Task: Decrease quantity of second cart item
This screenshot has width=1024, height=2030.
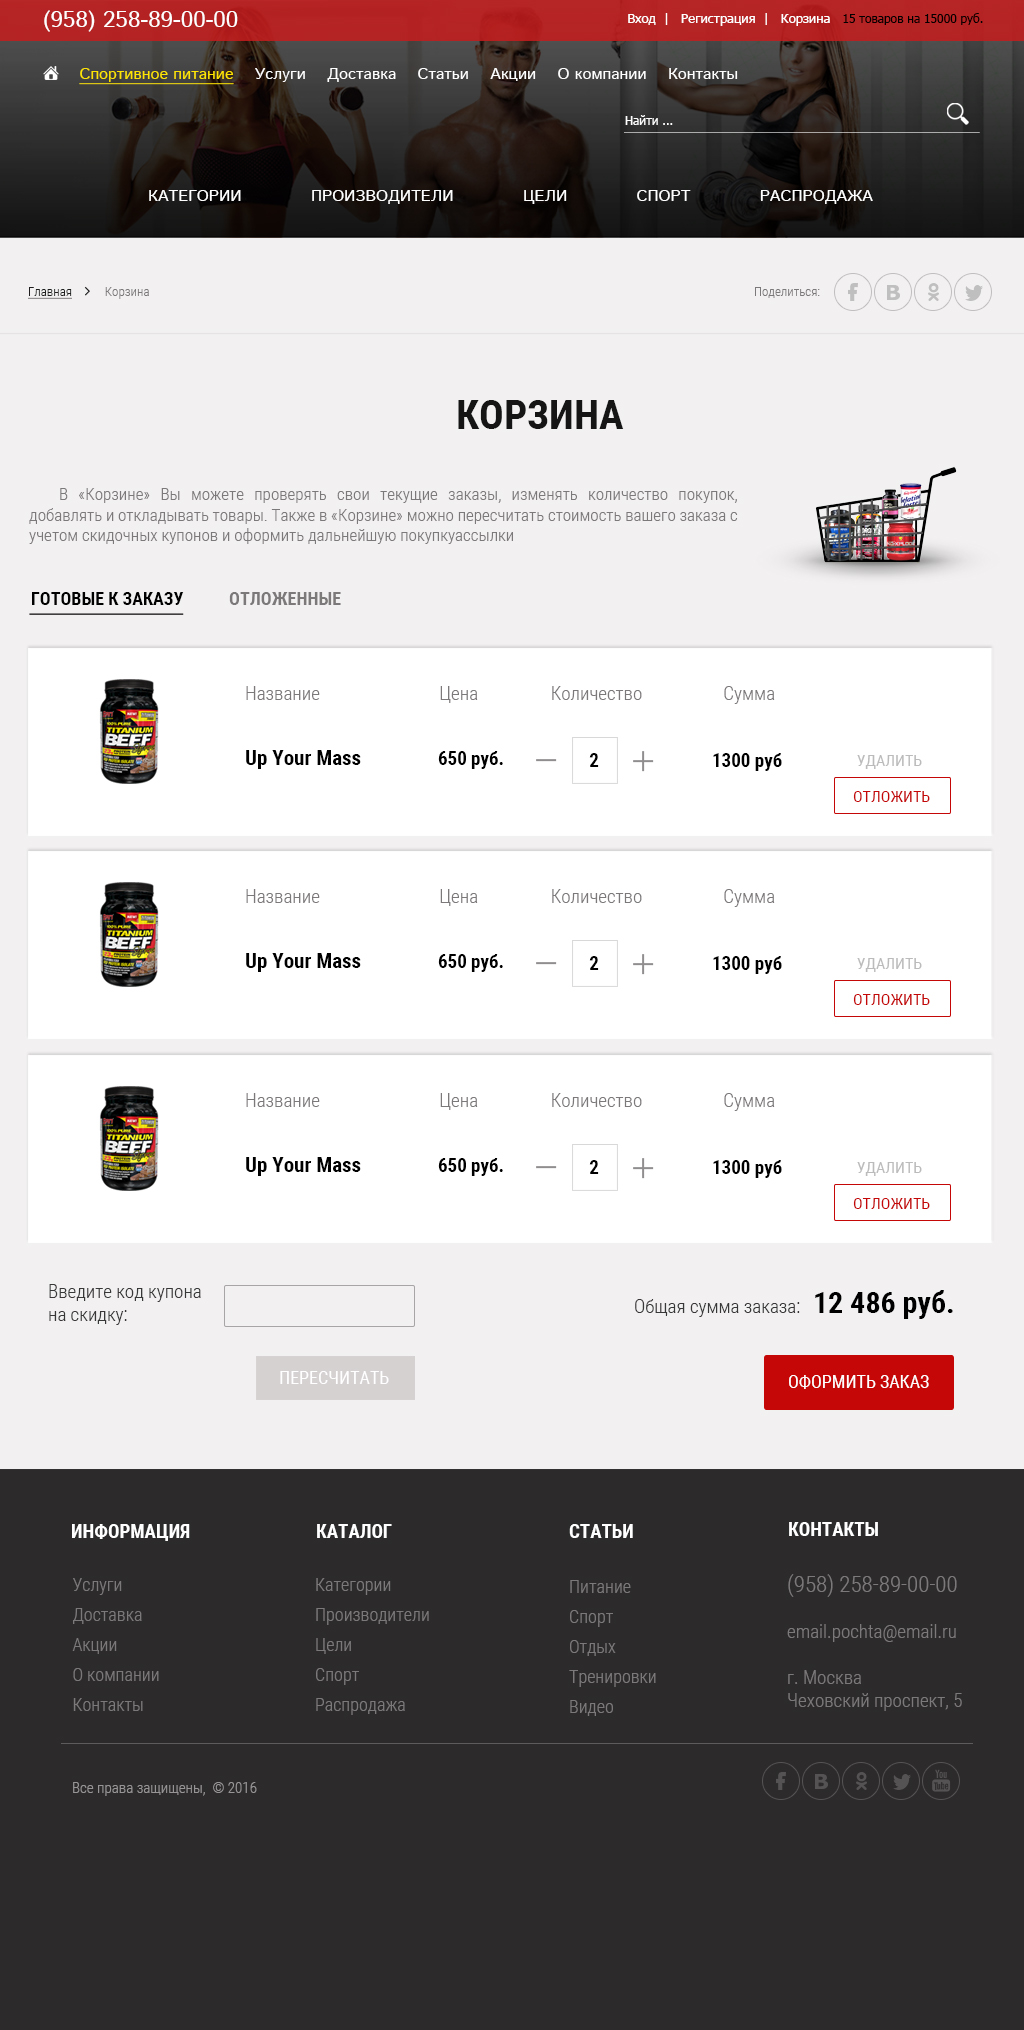Action: pos(546,964)
